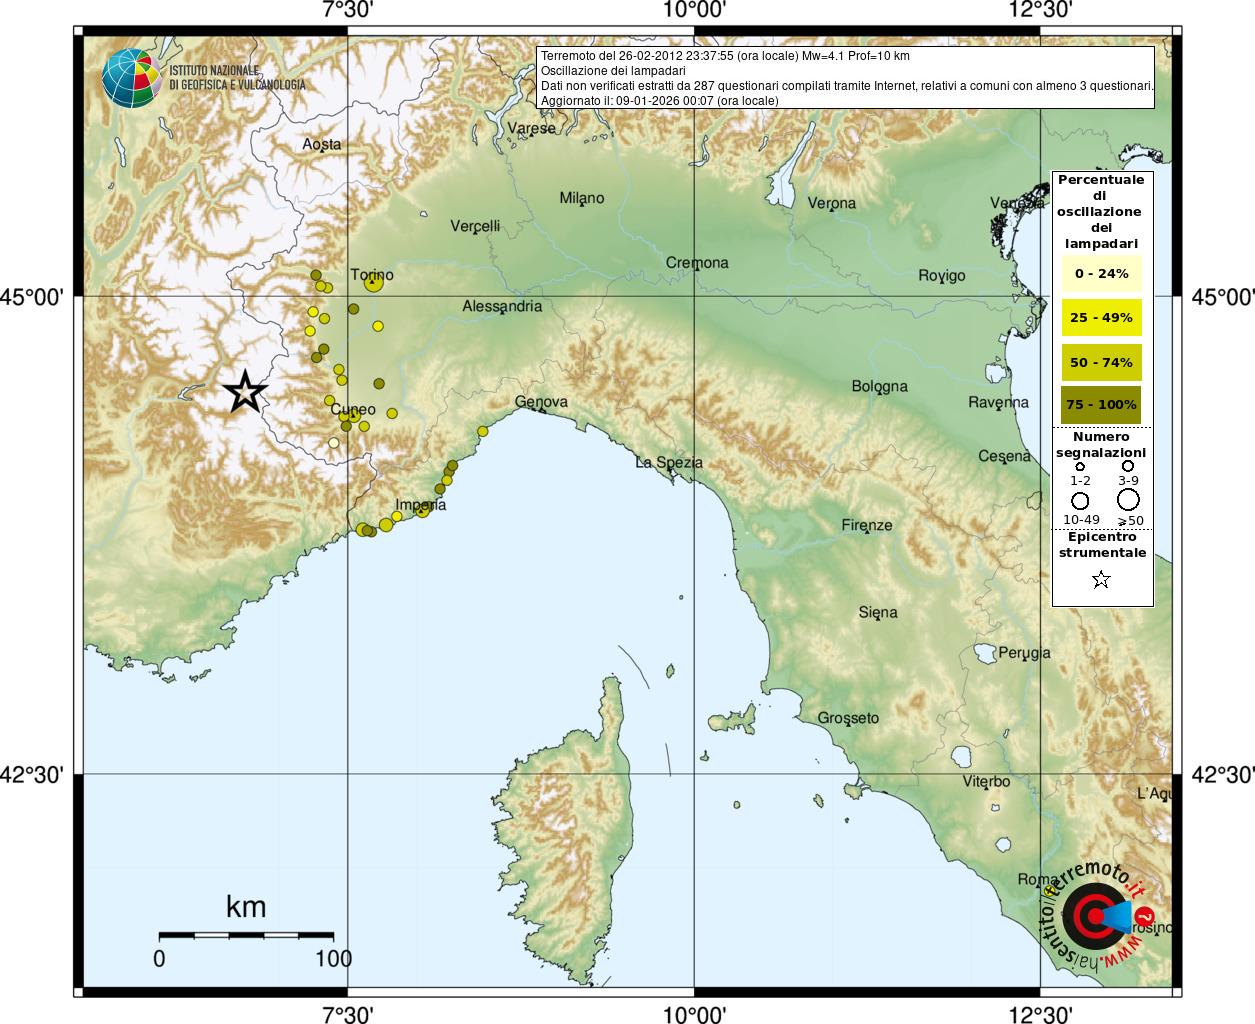The height and width of the screenshot is (1024, 1255).
Task: Click the Alessandria city label
Action: coord(502,306)
